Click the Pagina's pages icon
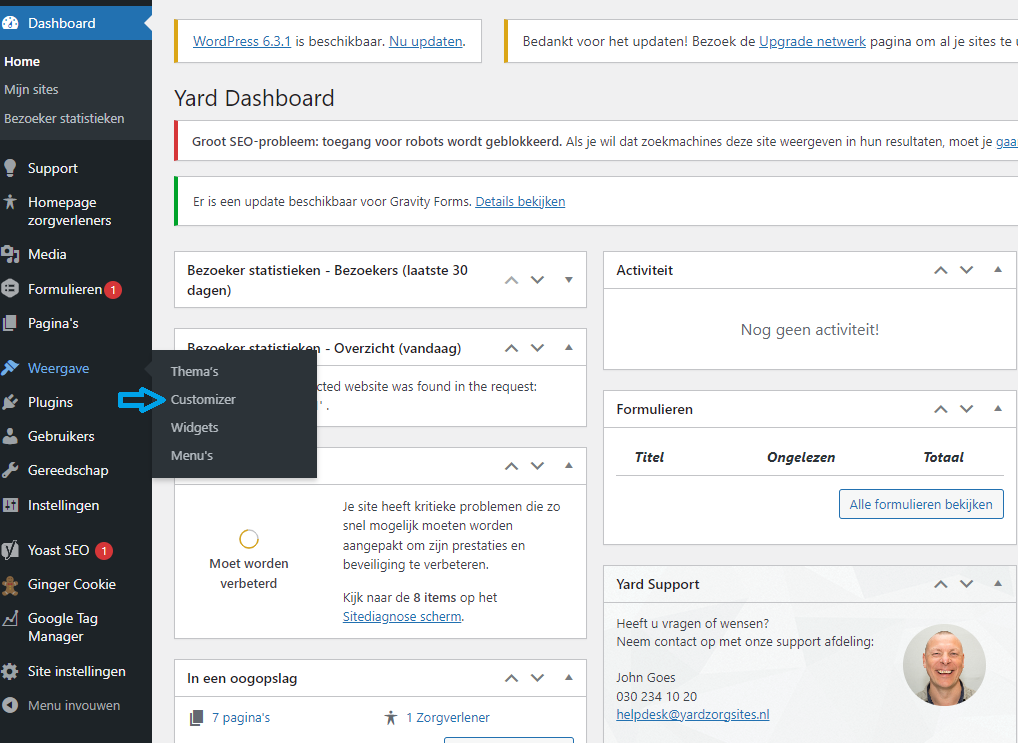The width and height of the screenshot is (1018, 743). pos(10,323)
